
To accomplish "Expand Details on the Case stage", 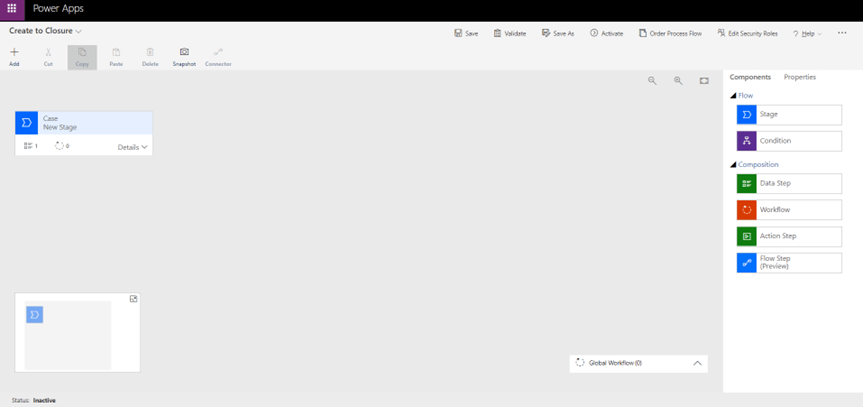I will (x=132, y=147).
